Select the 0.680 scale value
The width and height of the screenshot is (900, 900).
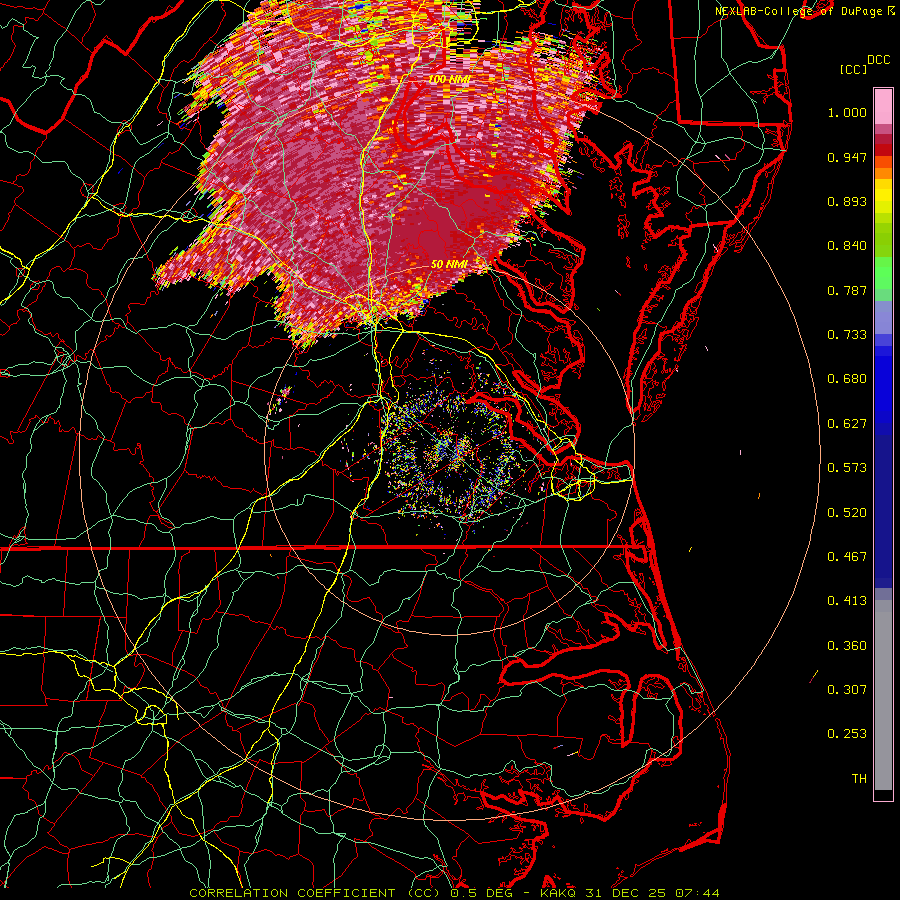[847, 379]
